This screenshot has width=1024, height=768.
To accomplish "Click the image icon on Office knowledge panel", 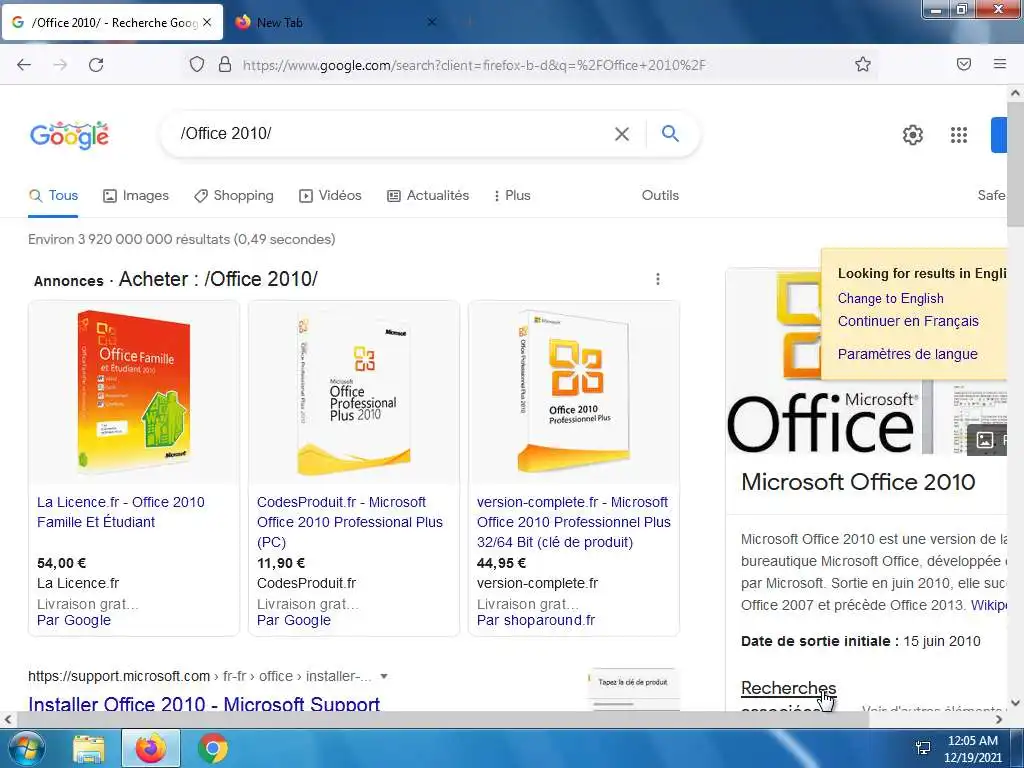I will tap(985, 440).
